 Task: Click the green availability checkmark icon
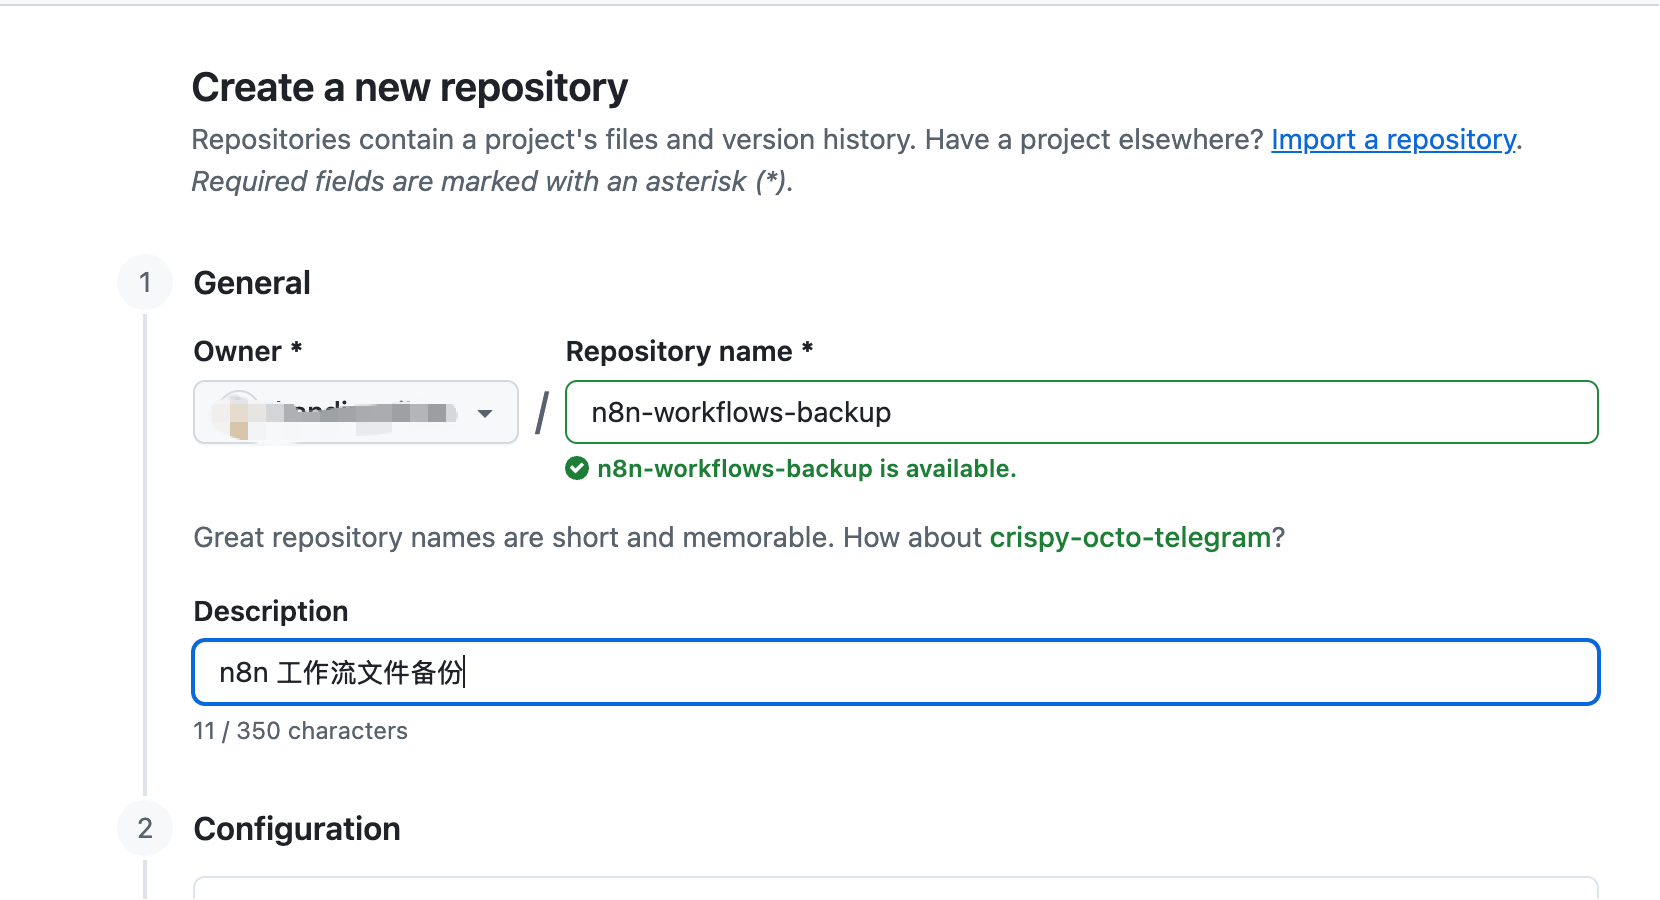coord(577,468)
